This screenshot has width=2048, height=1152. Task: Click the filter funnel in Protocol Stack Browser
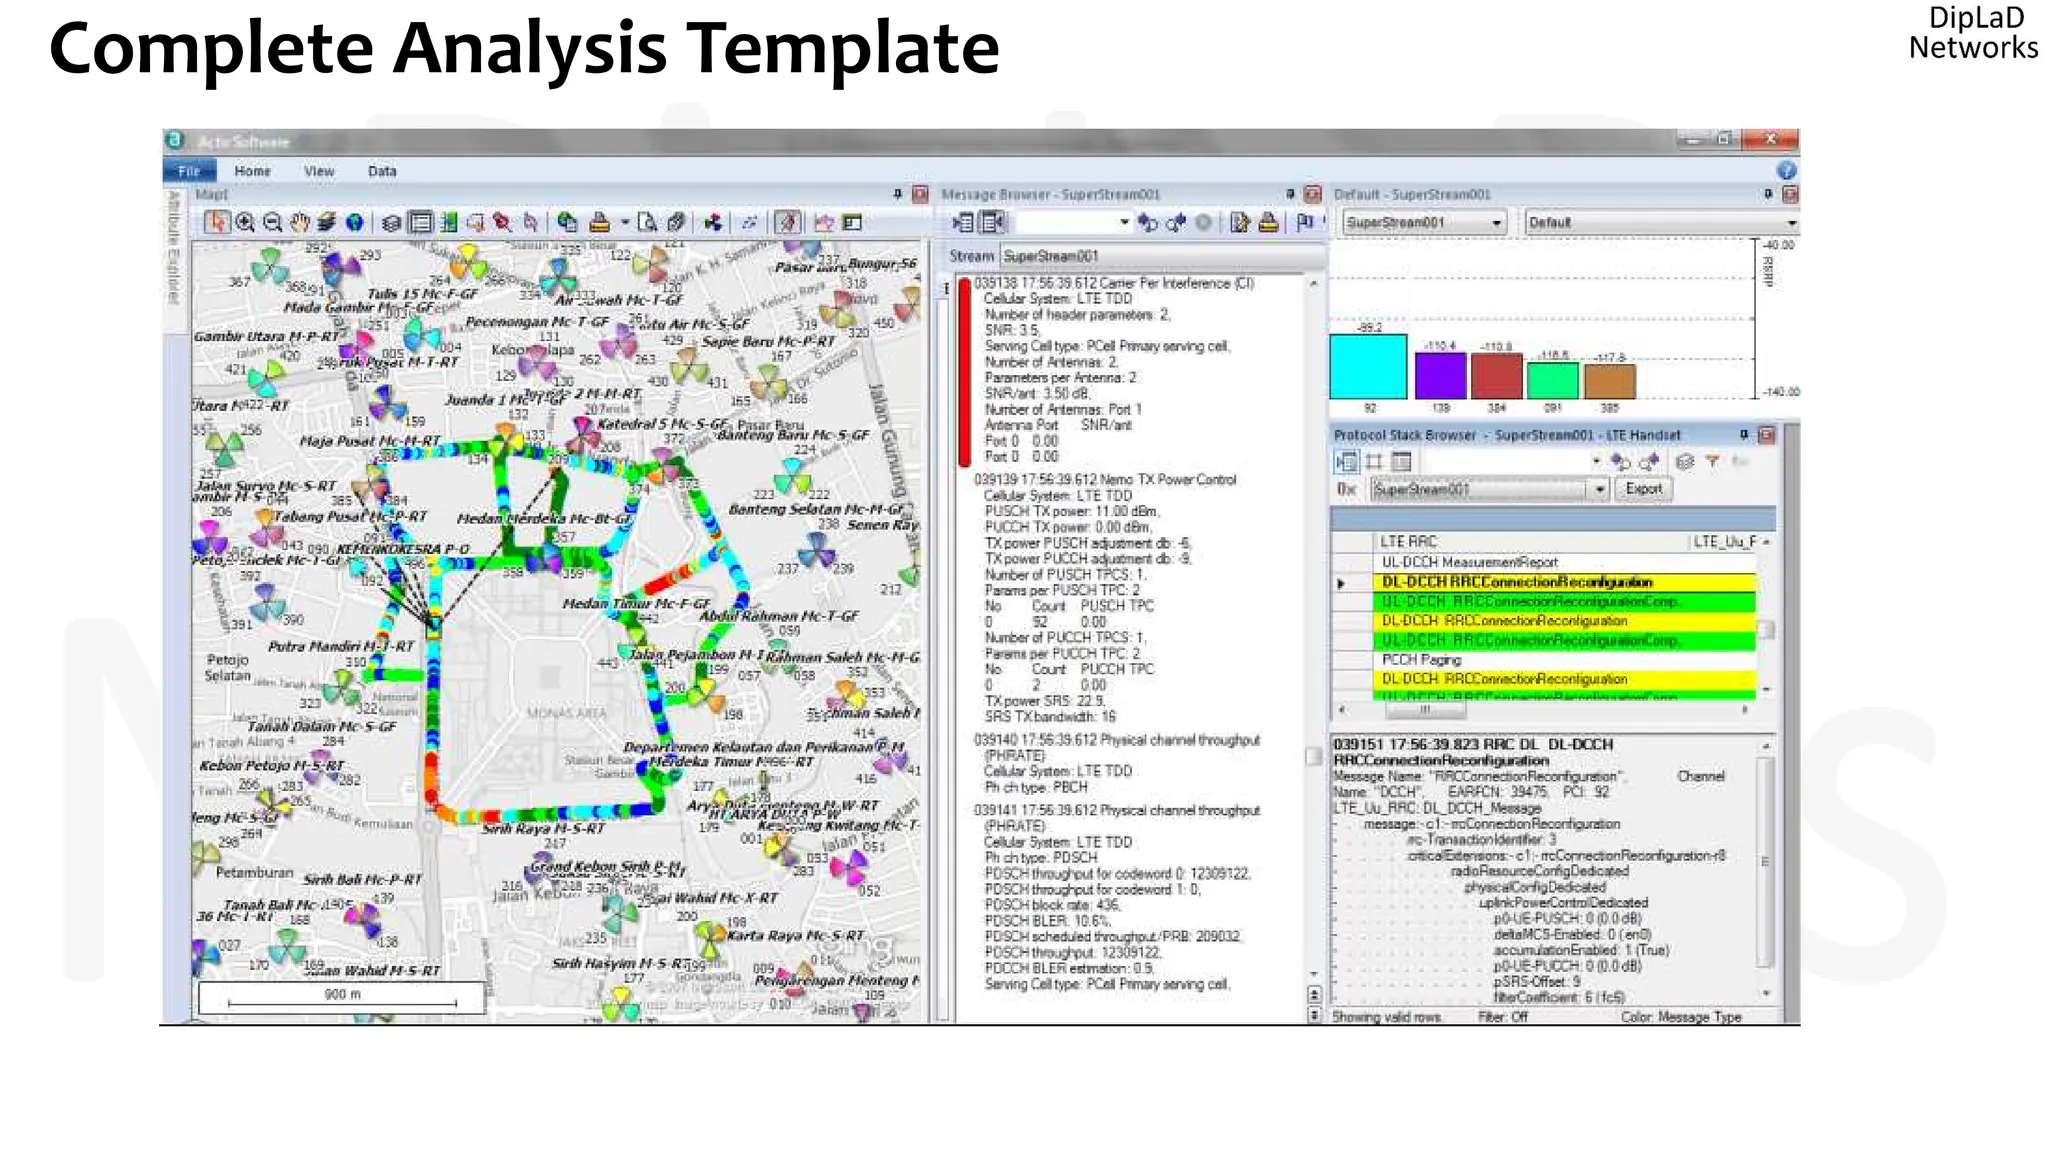click(1712, 462)
